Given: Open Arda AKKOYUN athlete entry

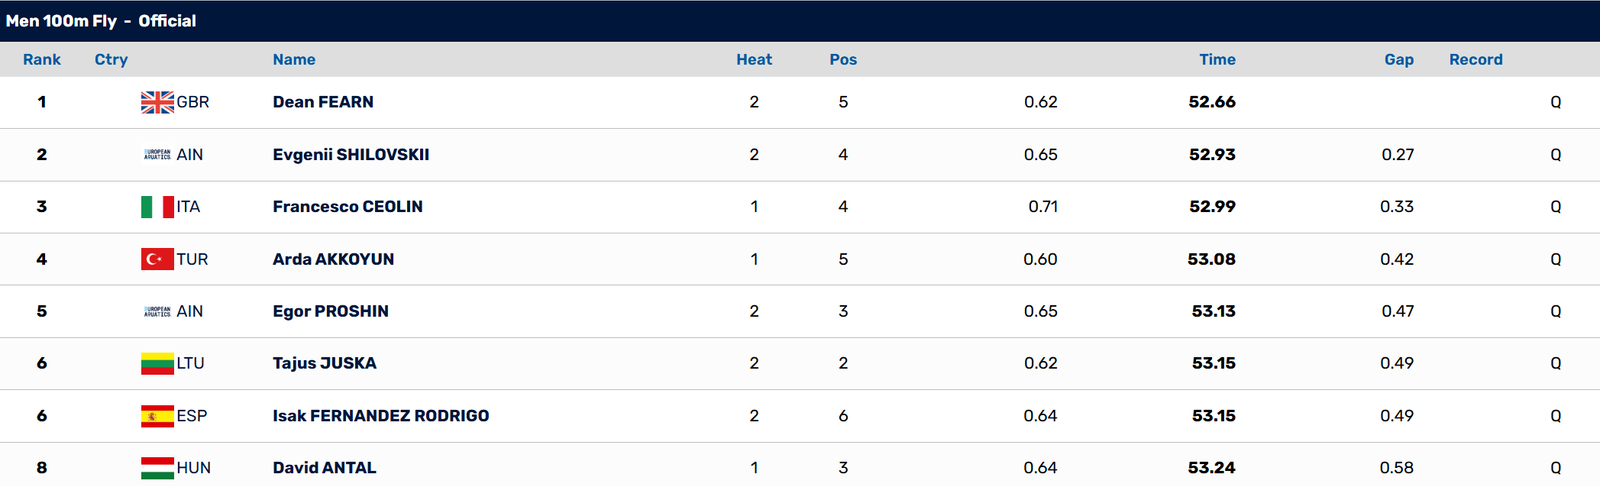Looking at the screenshot, I should coord(333,259).
